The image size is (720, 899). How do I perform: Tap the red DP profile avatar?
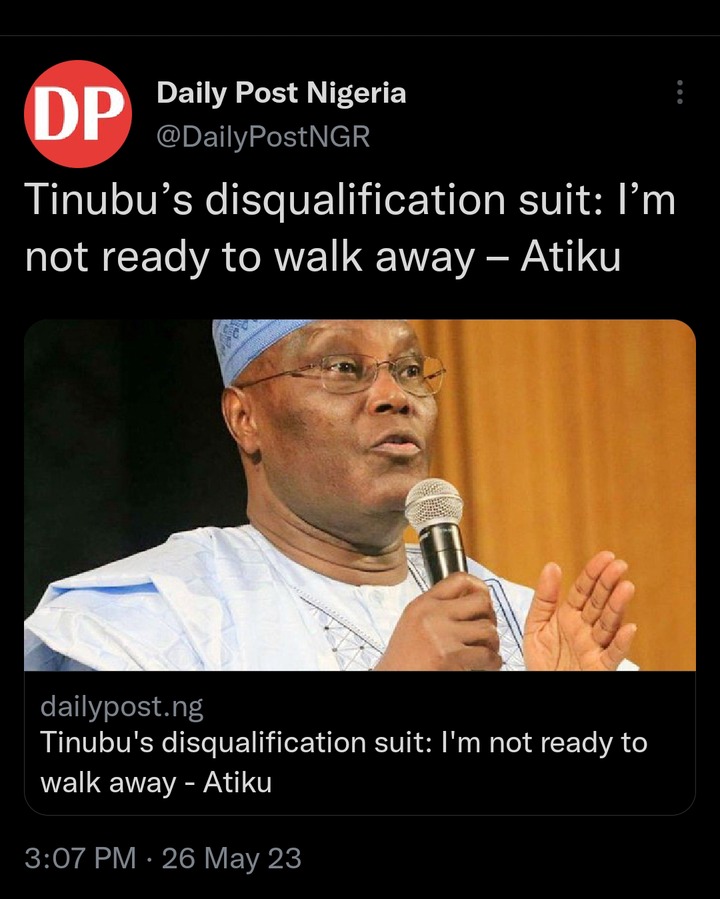[x=78, y=114]
